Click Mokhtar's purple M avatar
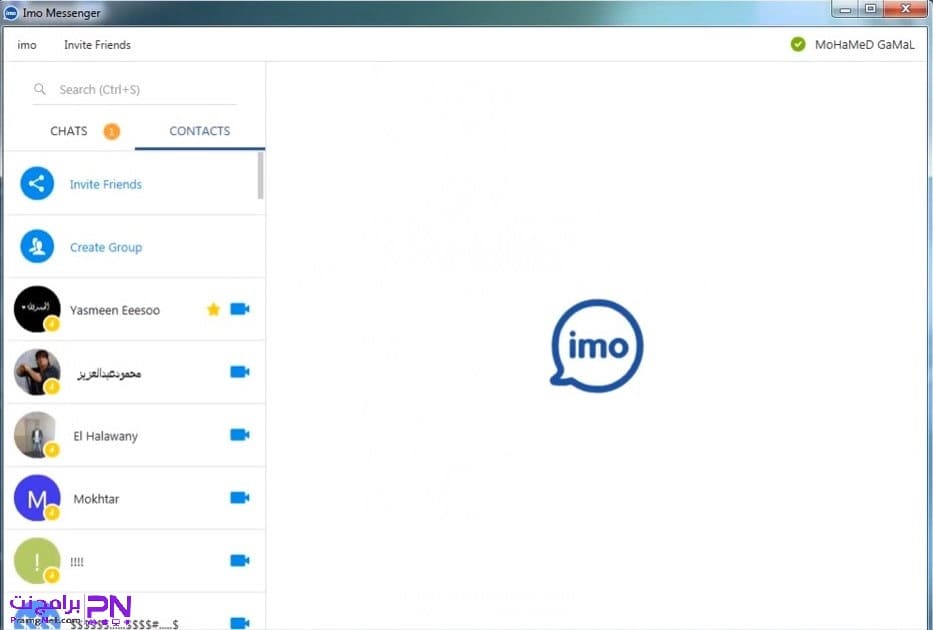Screen dimensions: 933x630 (x=37, y=498)
